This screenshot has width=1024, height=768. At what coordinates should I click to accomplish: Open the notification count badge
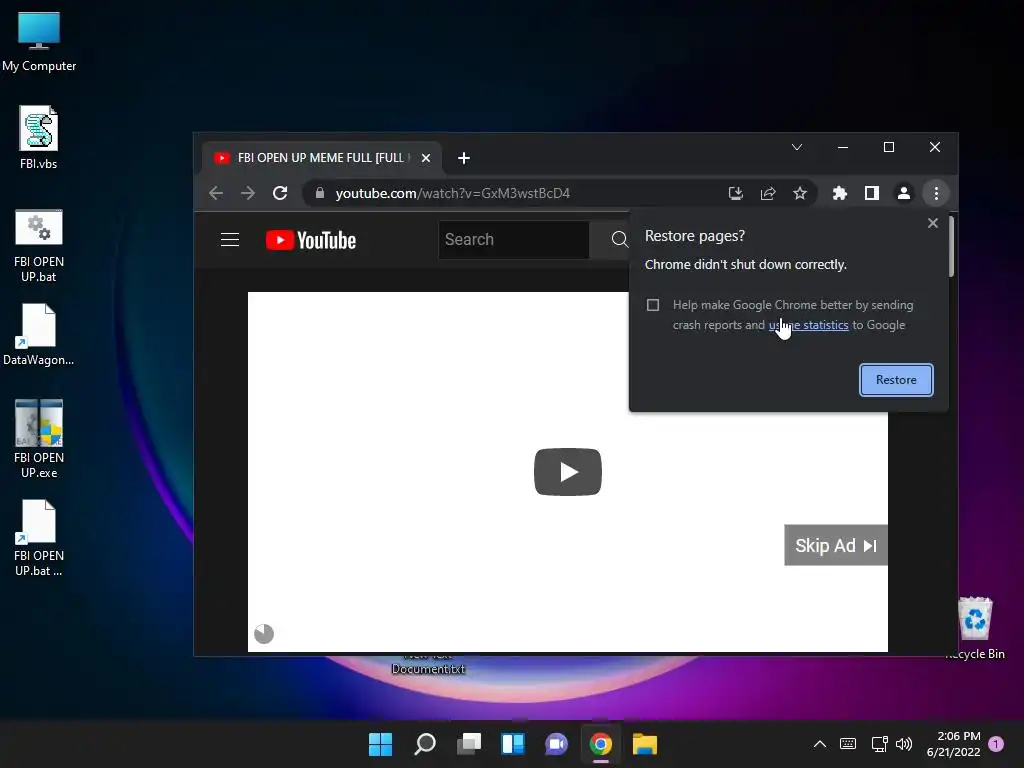pos(996,744)
